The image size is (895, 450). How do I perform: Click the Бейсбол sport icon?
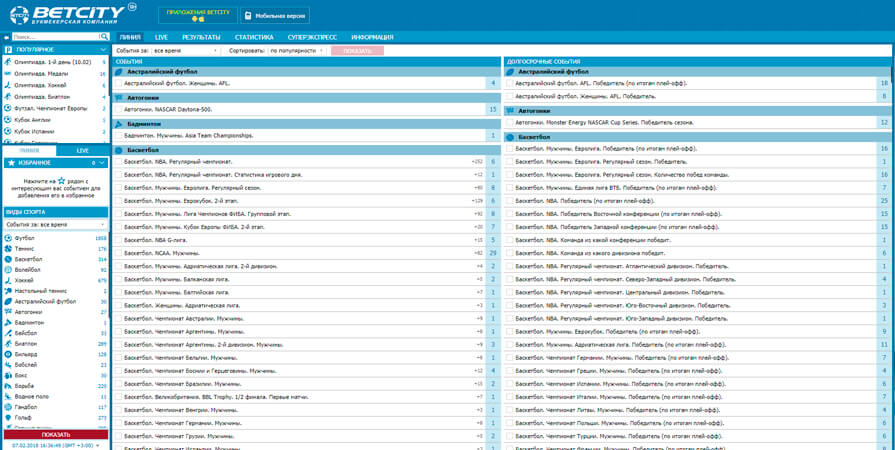(8, 334)
